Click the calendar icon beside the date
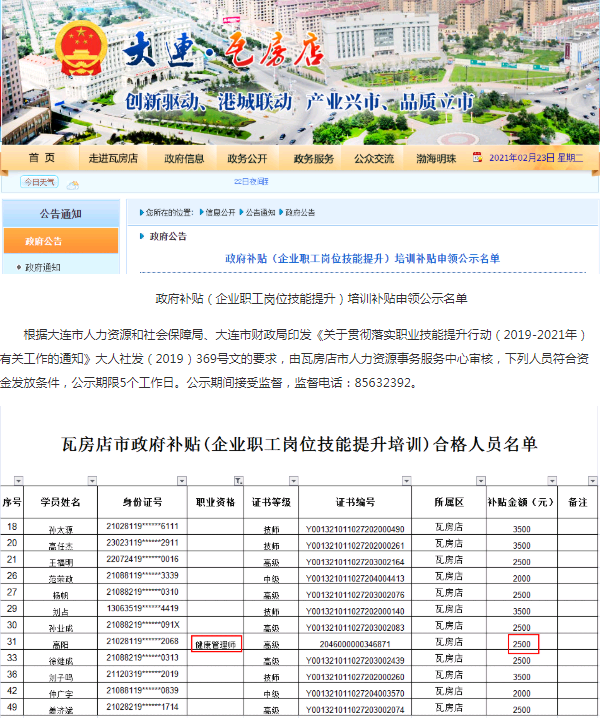 [477, 158]
